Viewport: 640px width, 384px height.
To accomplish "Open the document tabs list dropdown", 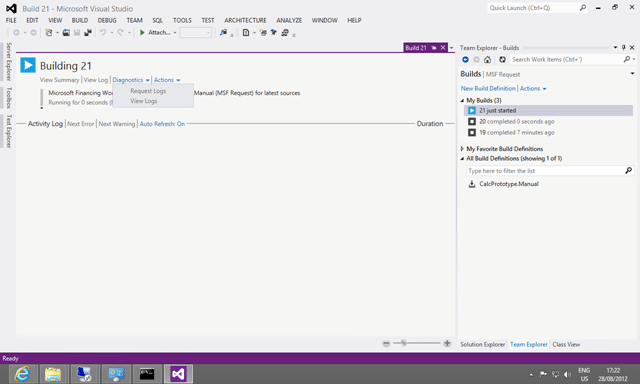I will coord(451,48).
